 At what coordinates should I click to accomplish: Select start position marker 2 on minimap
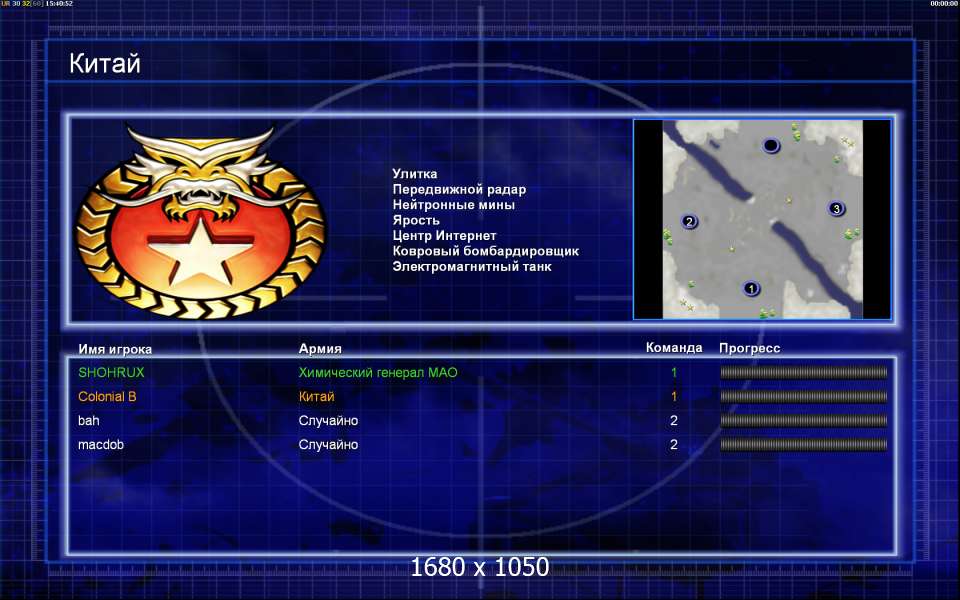pos(689,222)
